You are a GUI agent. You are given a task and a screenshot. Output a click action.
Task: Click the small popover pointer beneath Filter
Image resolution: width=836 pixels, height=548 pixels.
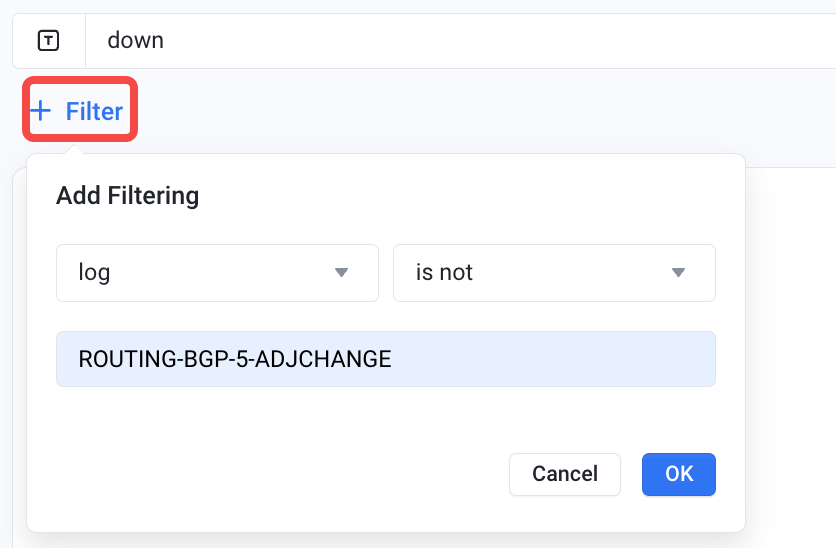74,149
